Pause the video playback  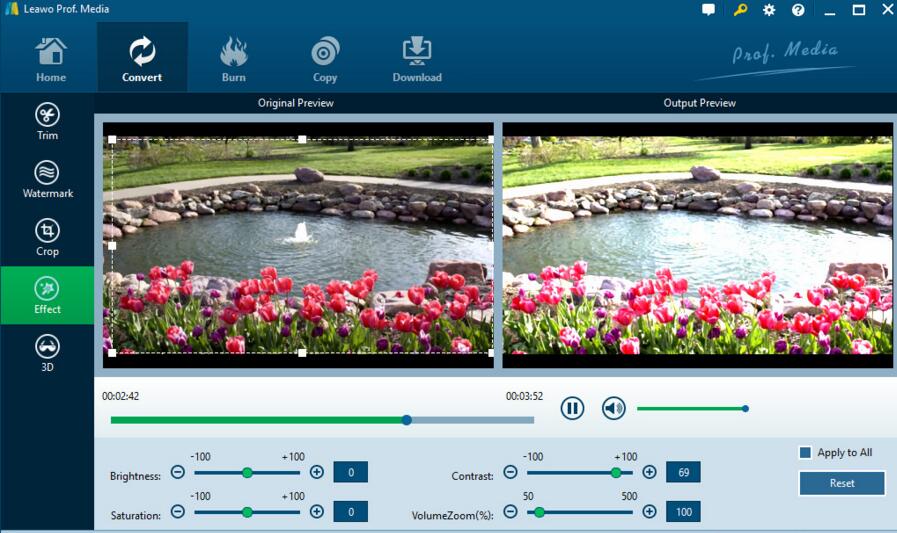(x=572, y=408)
